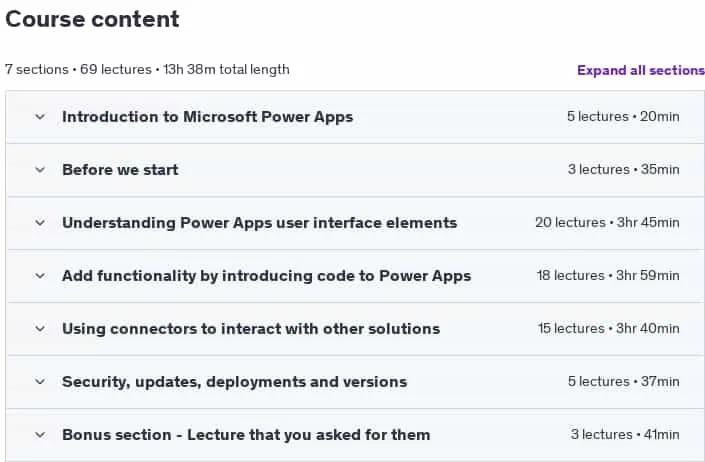Expand the Introduction to Microsoft Power Apps chevron
This screenshot has height=462, width=705.
[x=40, y=117]
